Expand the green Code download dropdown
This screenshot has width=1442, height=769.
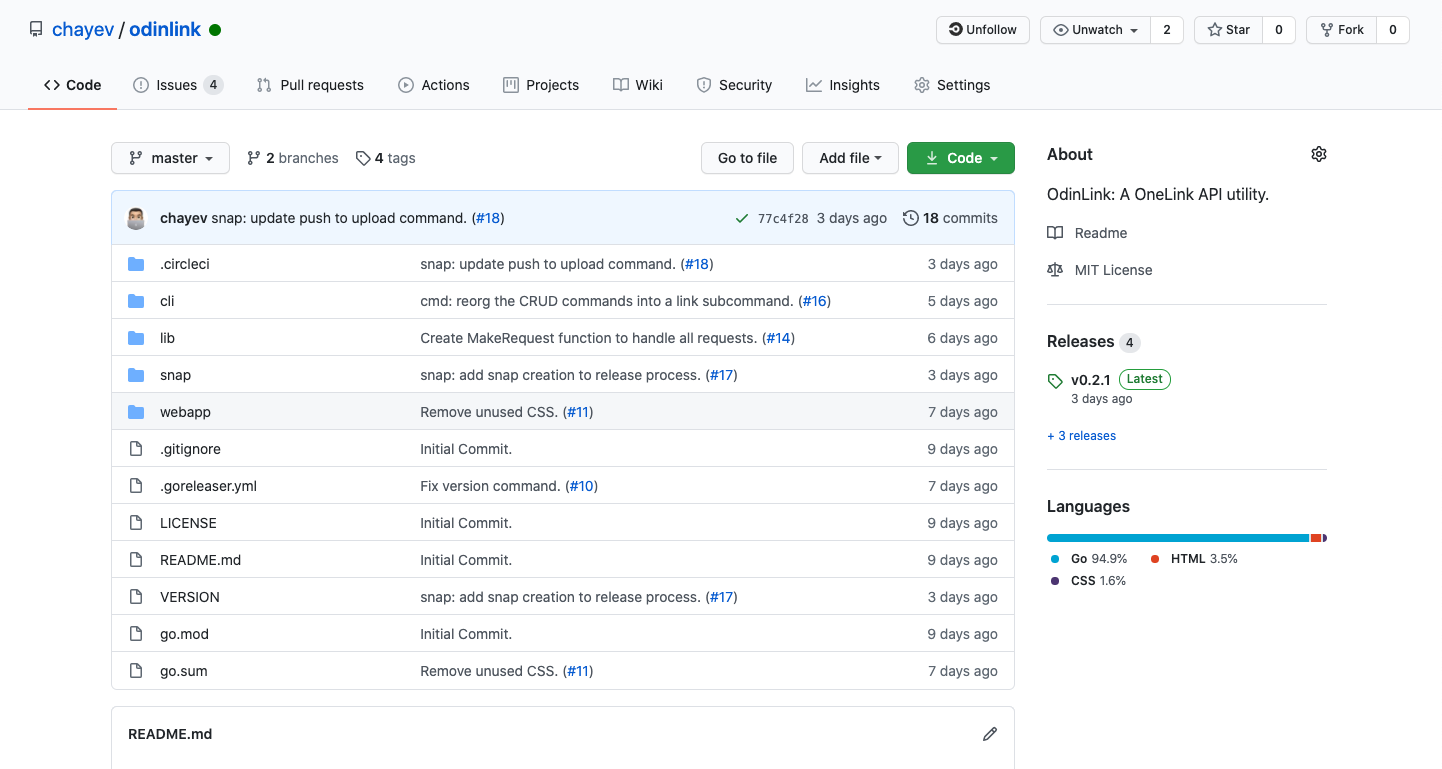[x=960, y=158]
